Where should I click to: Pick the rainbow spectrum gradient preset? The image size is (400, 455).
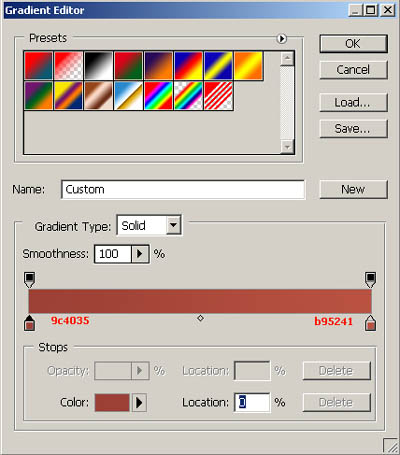coord(158,96)
